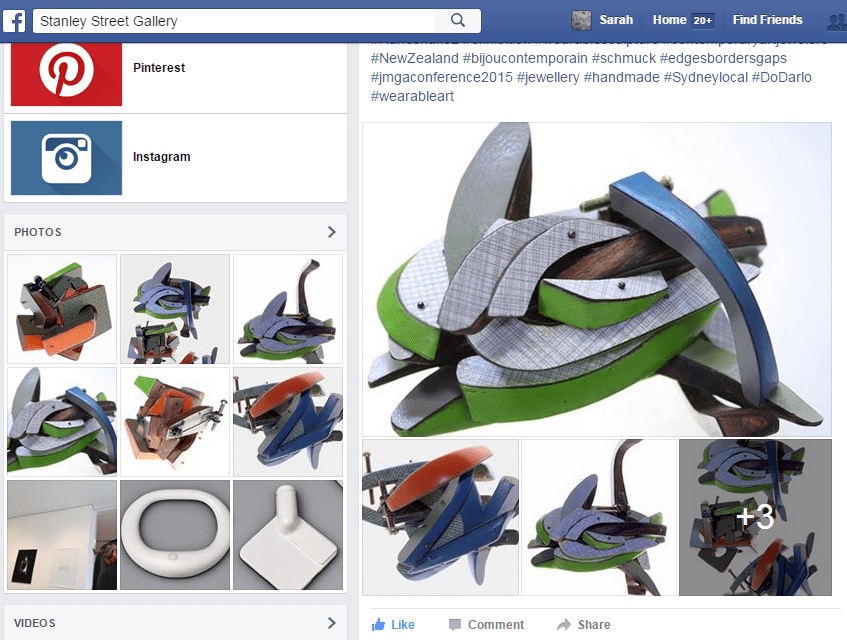Click the Stanley Street Gallery search field

[x=240, y=20]
